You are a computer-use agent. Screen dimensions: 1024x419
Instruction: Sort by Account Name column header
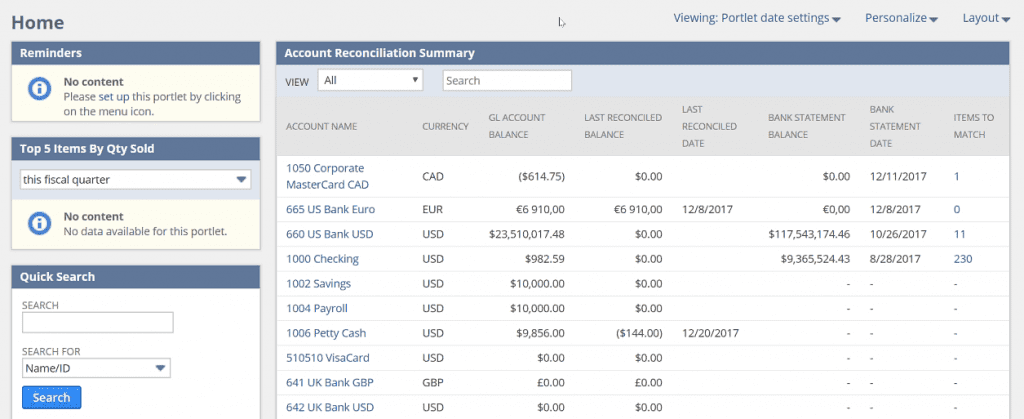pyautogui.click(x=321, y=126)
